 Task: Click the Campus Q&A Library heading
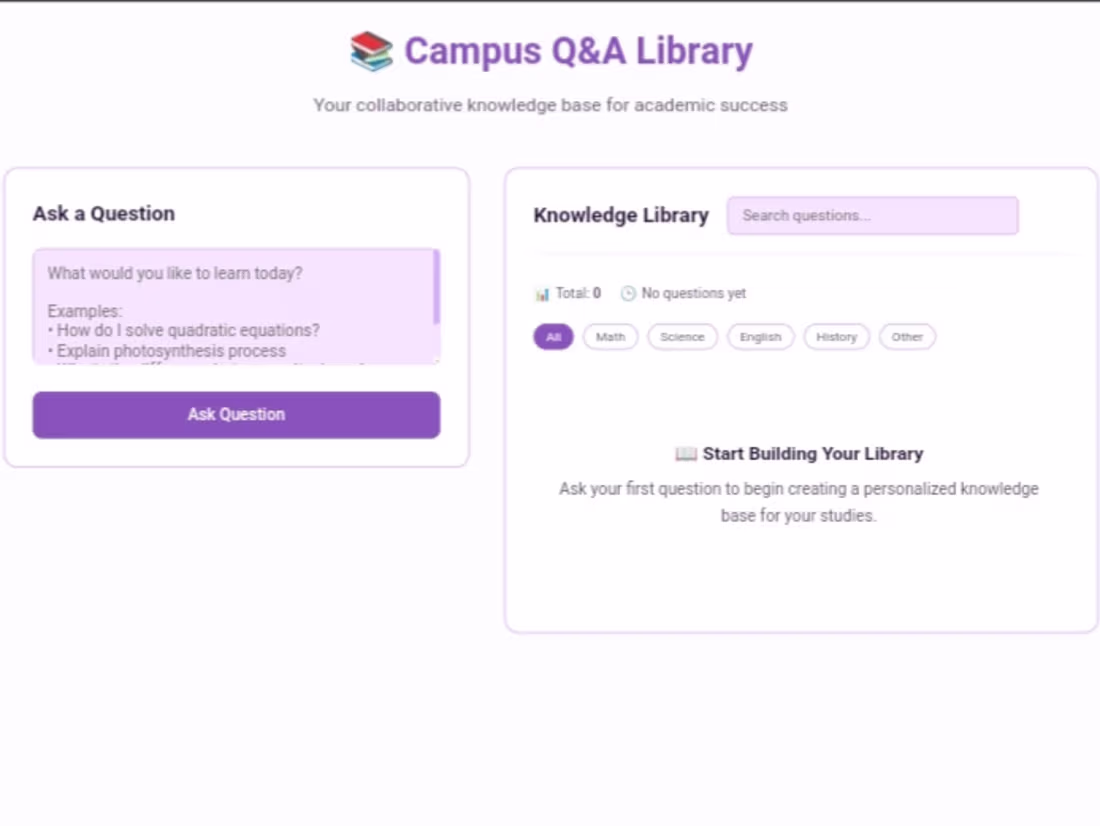[576, 51]
